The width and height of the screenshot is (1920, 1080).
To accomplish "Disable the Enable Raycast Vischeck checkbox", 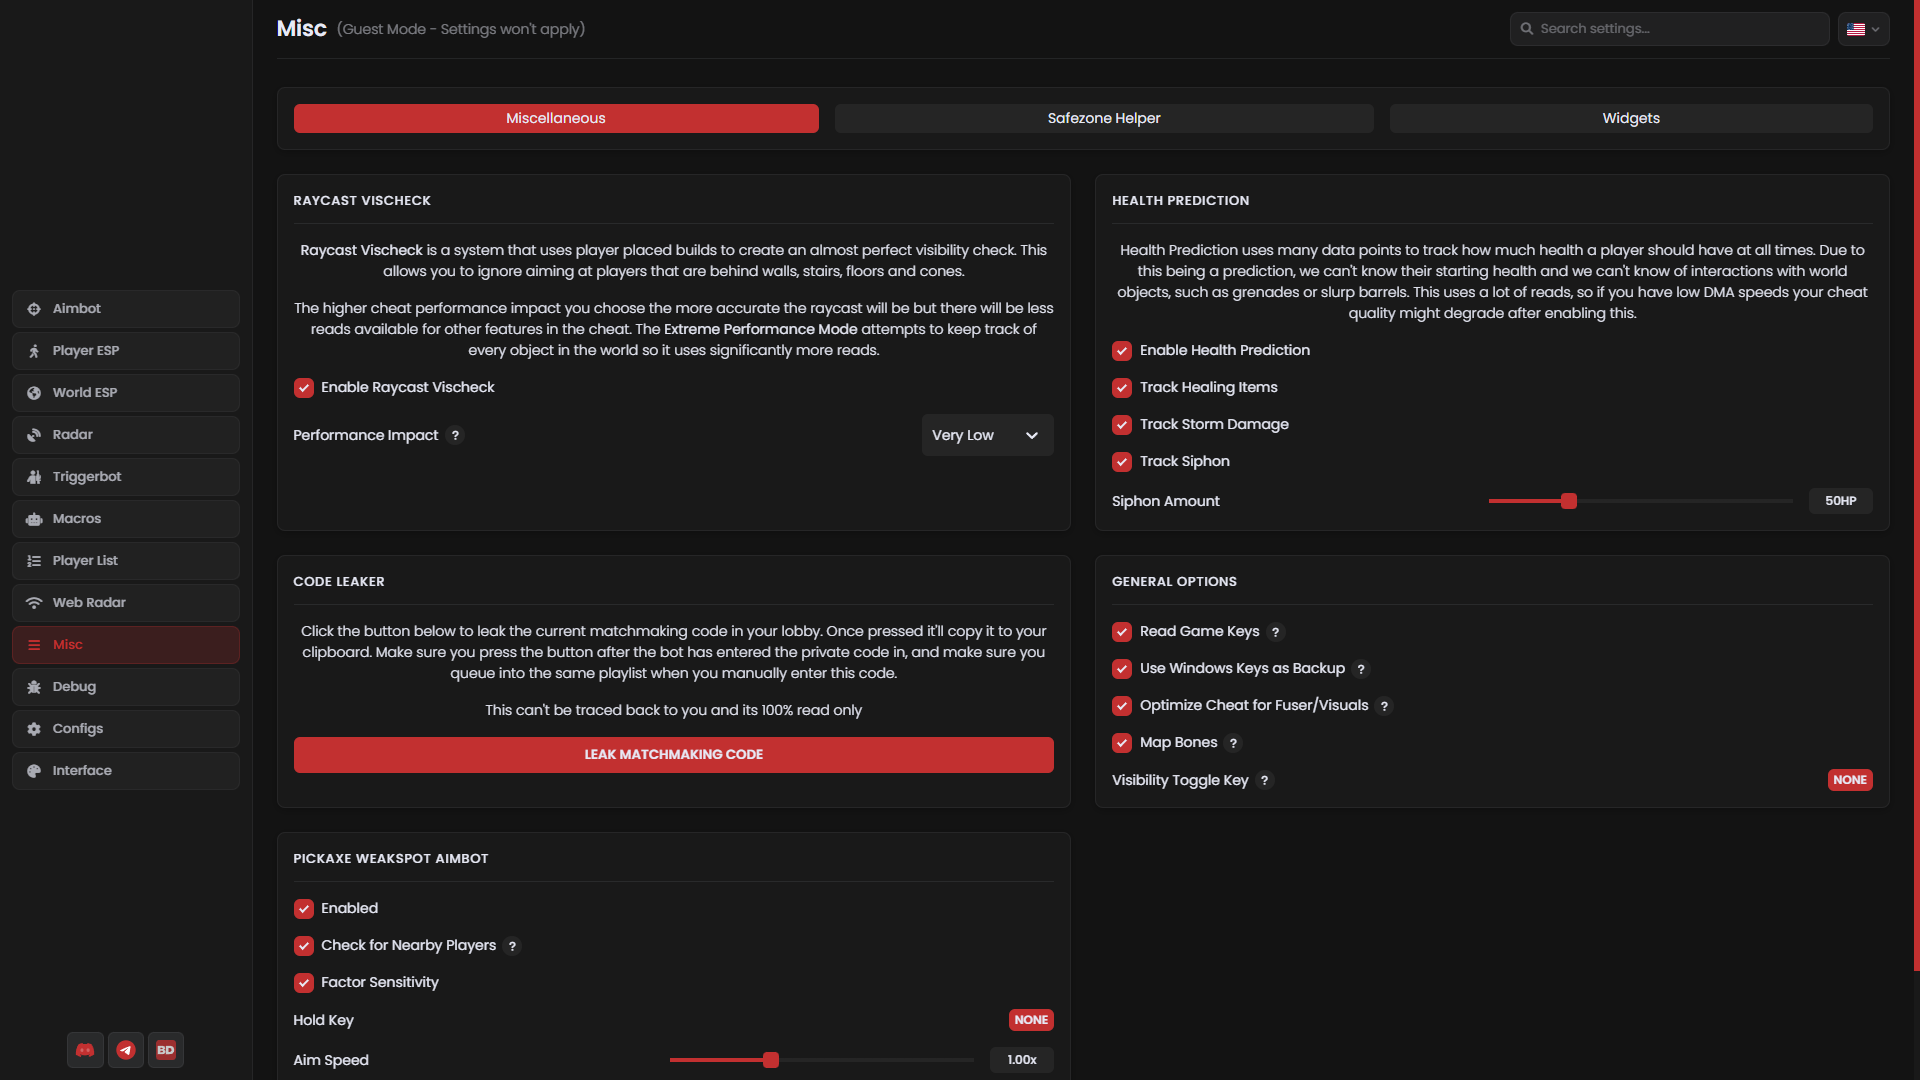I will pyautogui.click(x=304, y=388).
